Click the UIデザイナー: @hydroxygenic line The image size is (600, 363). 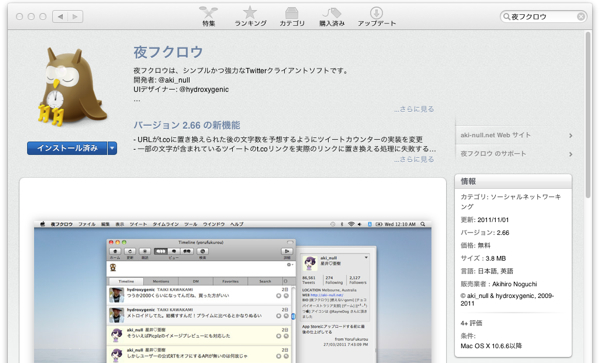[x=181, y=90]
